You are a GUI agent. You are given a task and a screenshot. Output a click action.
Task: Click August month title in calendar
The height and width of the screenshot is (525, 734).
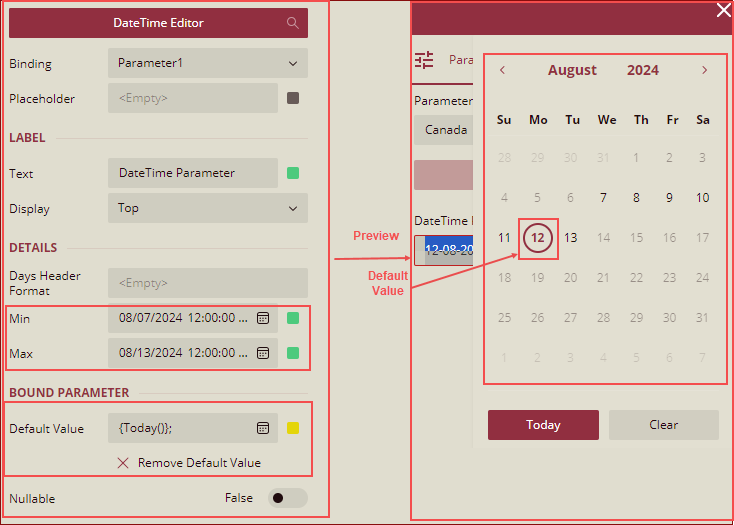pyautogui.click(x=572, y=70)
